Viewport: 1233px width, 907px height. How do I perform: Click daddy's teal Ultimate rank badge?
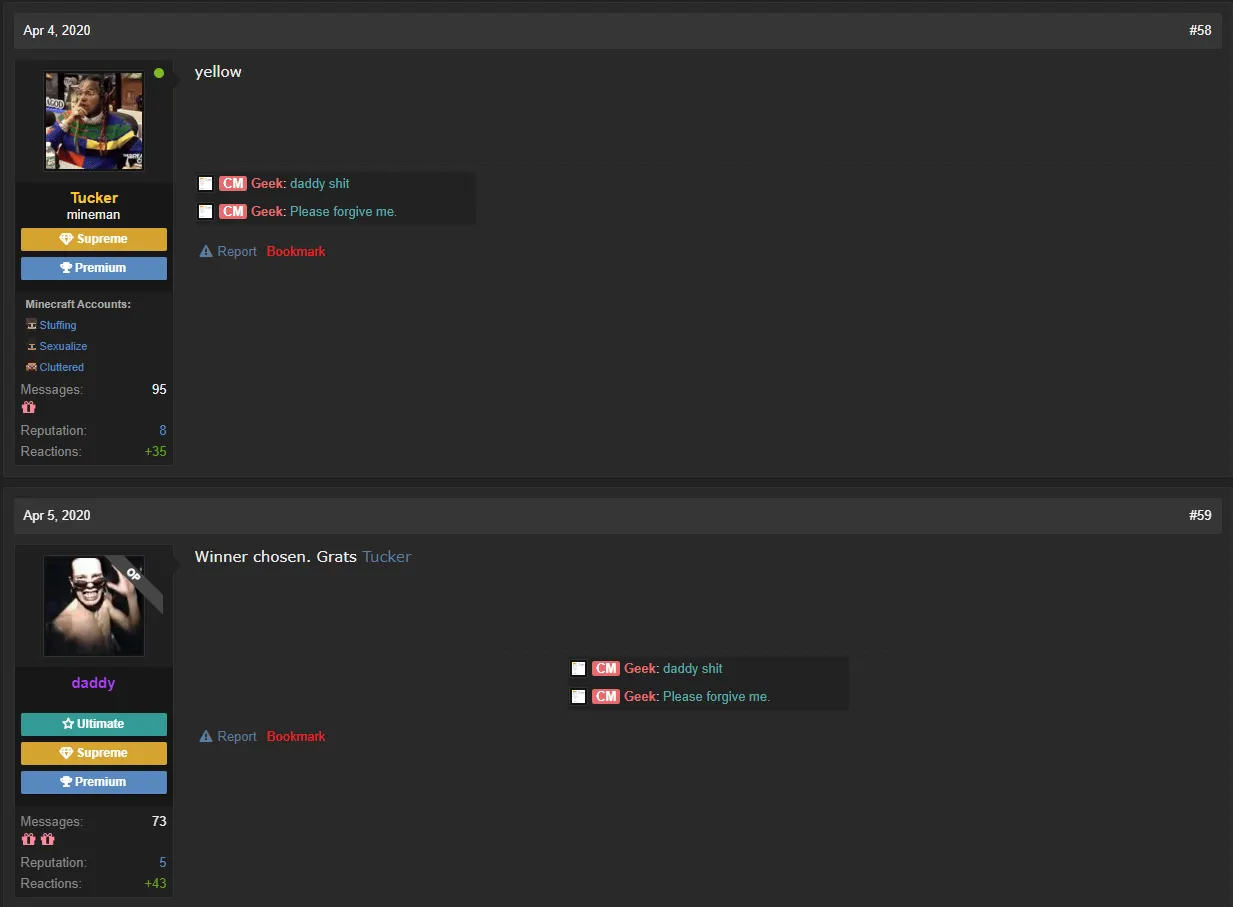(94, 724)
